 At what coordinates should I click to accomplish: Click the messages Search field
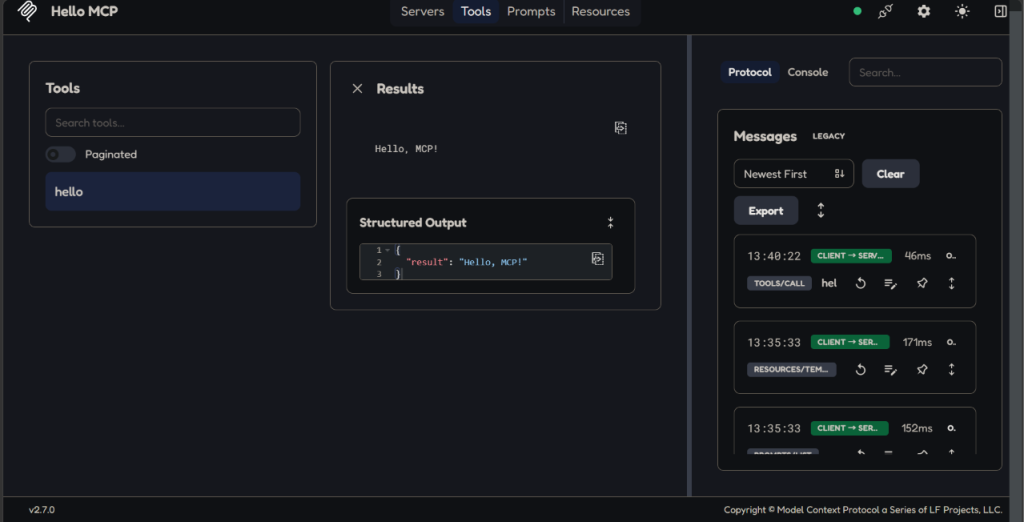(925, 72)
